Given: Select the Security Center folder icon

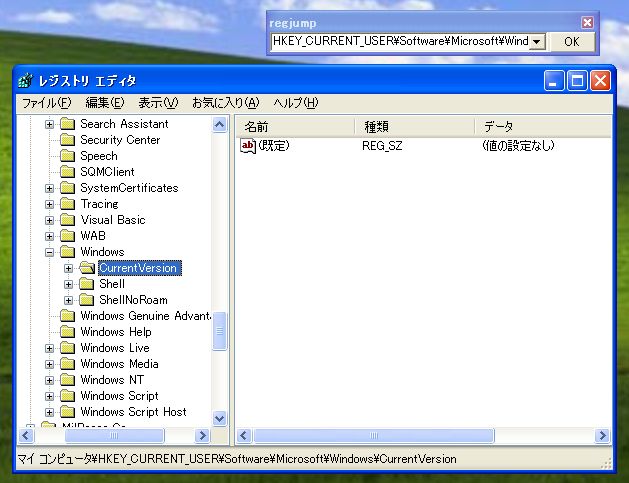Looking at the screenshot, I should click(x=67, y=140).
